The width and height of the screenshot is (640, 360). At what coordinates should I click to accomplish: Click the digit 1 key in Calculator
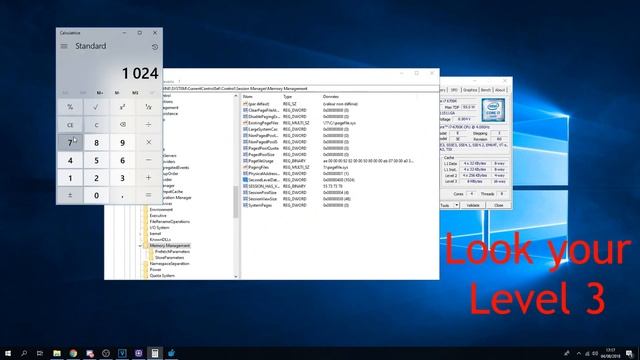[x=70, y=178]
